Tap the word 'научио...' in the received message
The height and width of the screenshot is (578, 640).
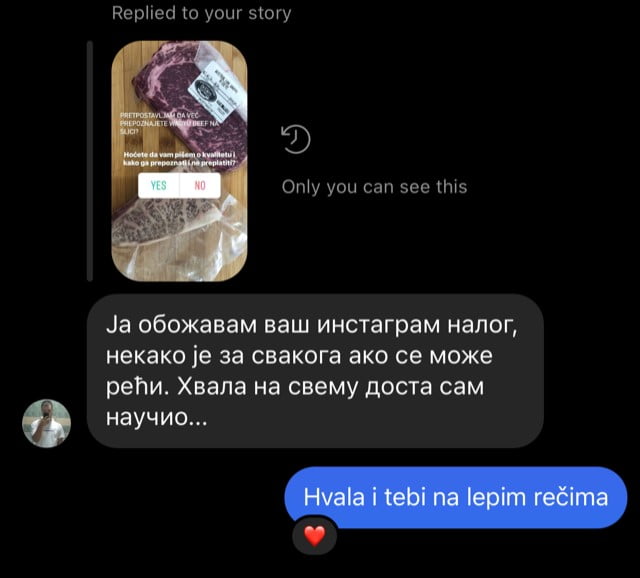point(157,417)
